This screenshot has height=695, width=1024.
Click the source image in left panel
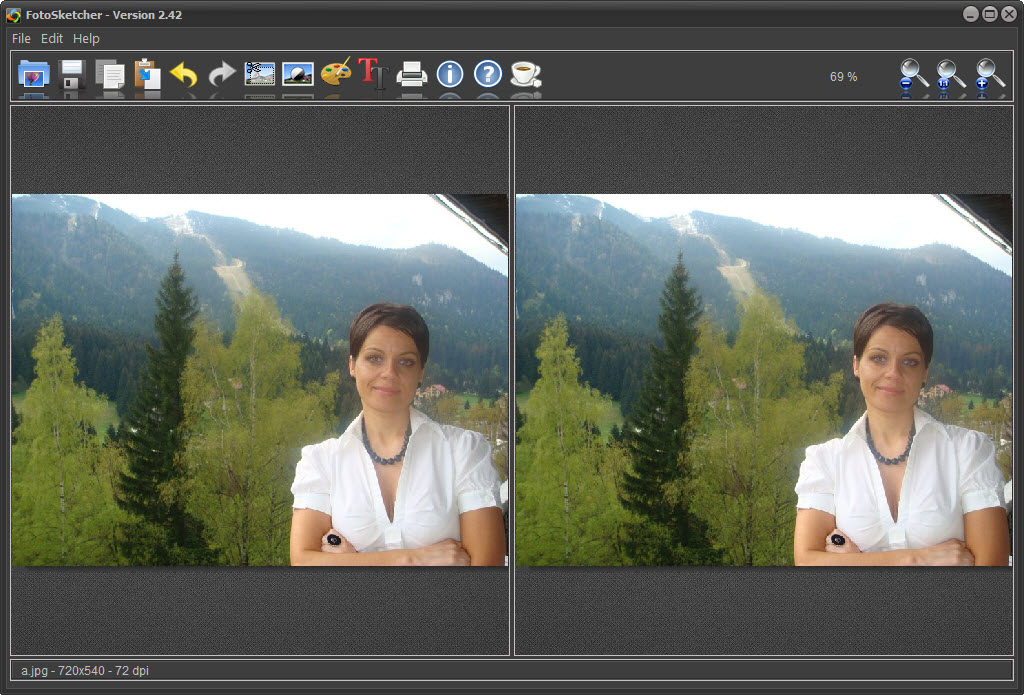click(260, 380)
